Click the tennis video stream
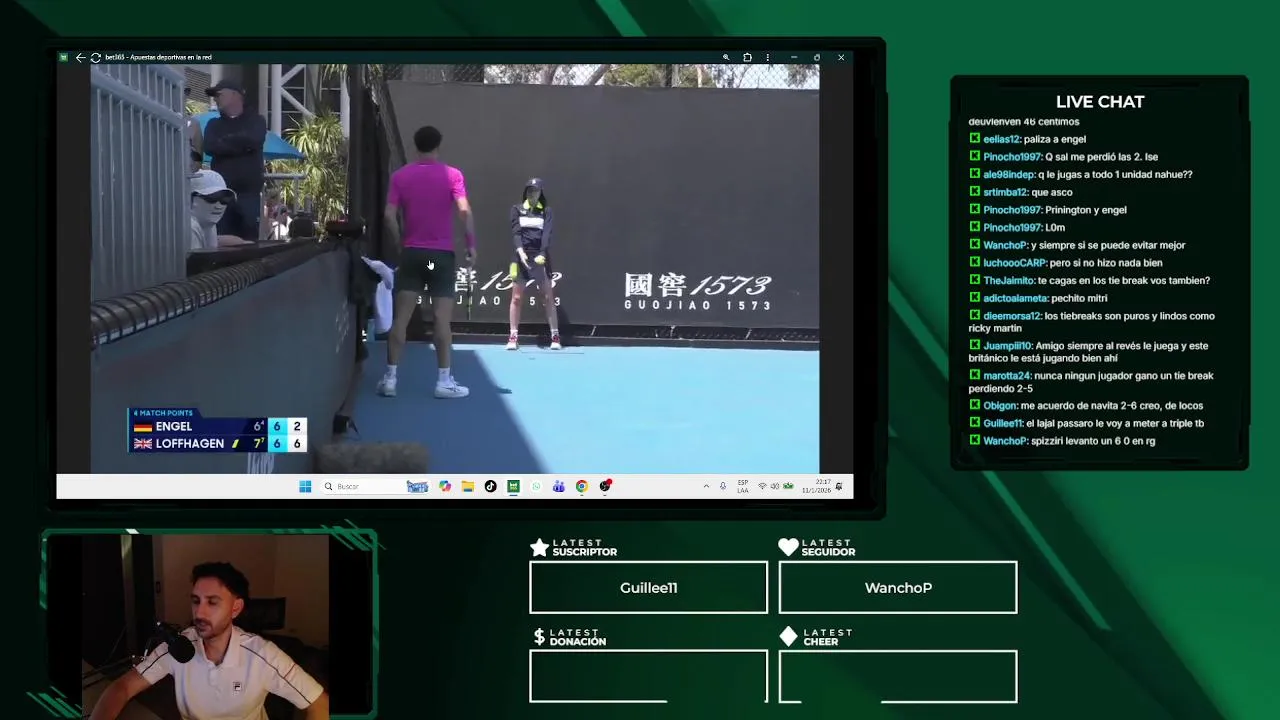 (455, 268)
